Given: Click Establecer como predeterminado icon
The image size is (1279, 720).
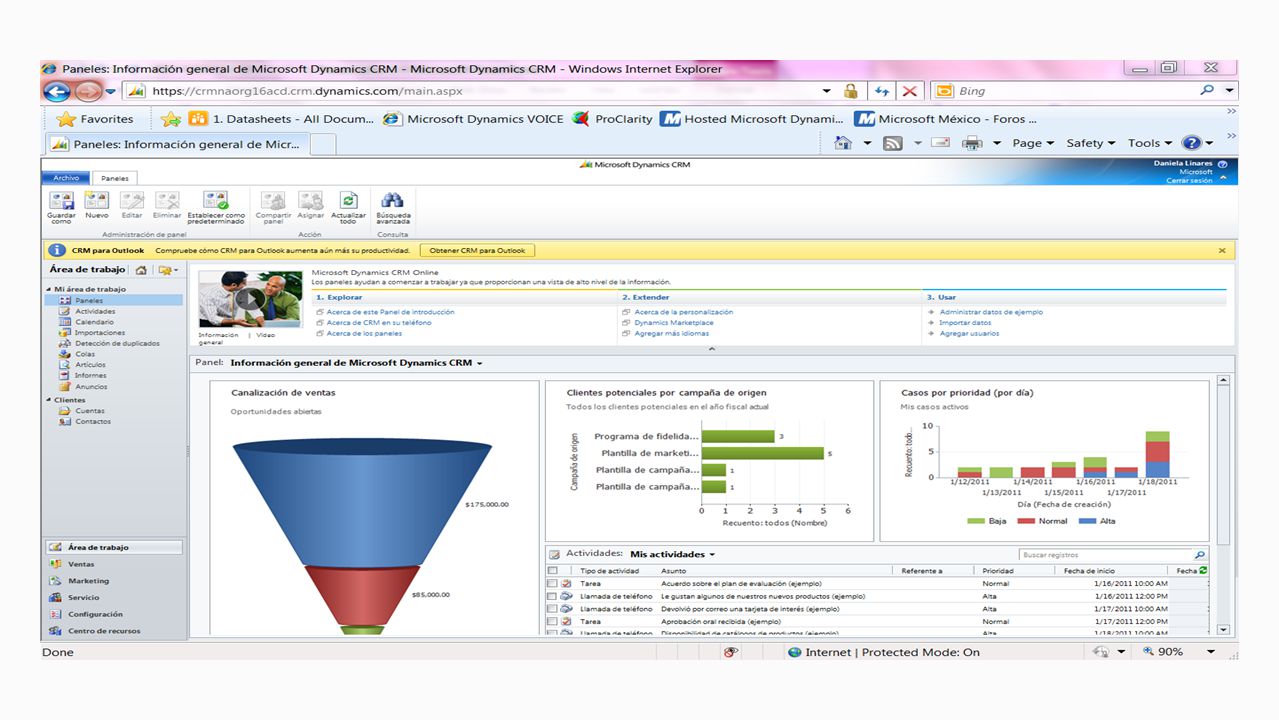Looking at the screenshot, I should click(x=215, y=201).
